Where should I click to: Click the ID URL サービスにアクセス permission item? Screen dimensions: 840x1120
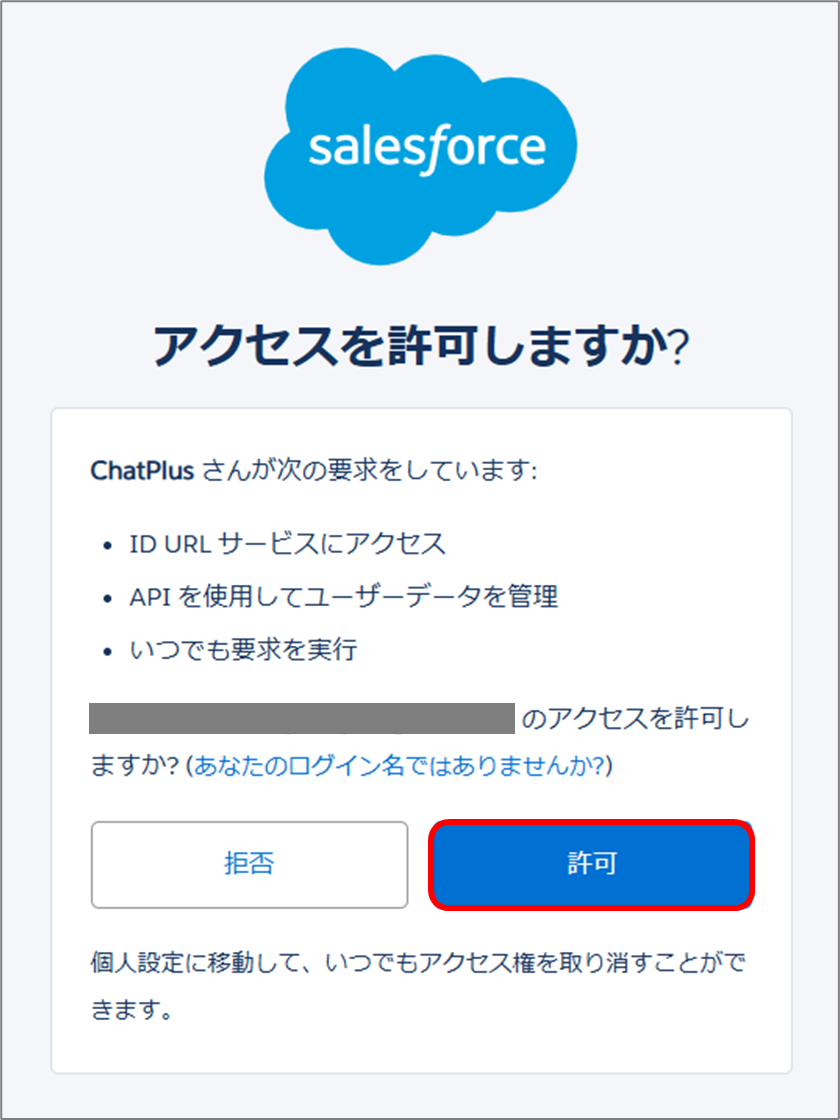[287, 544]
